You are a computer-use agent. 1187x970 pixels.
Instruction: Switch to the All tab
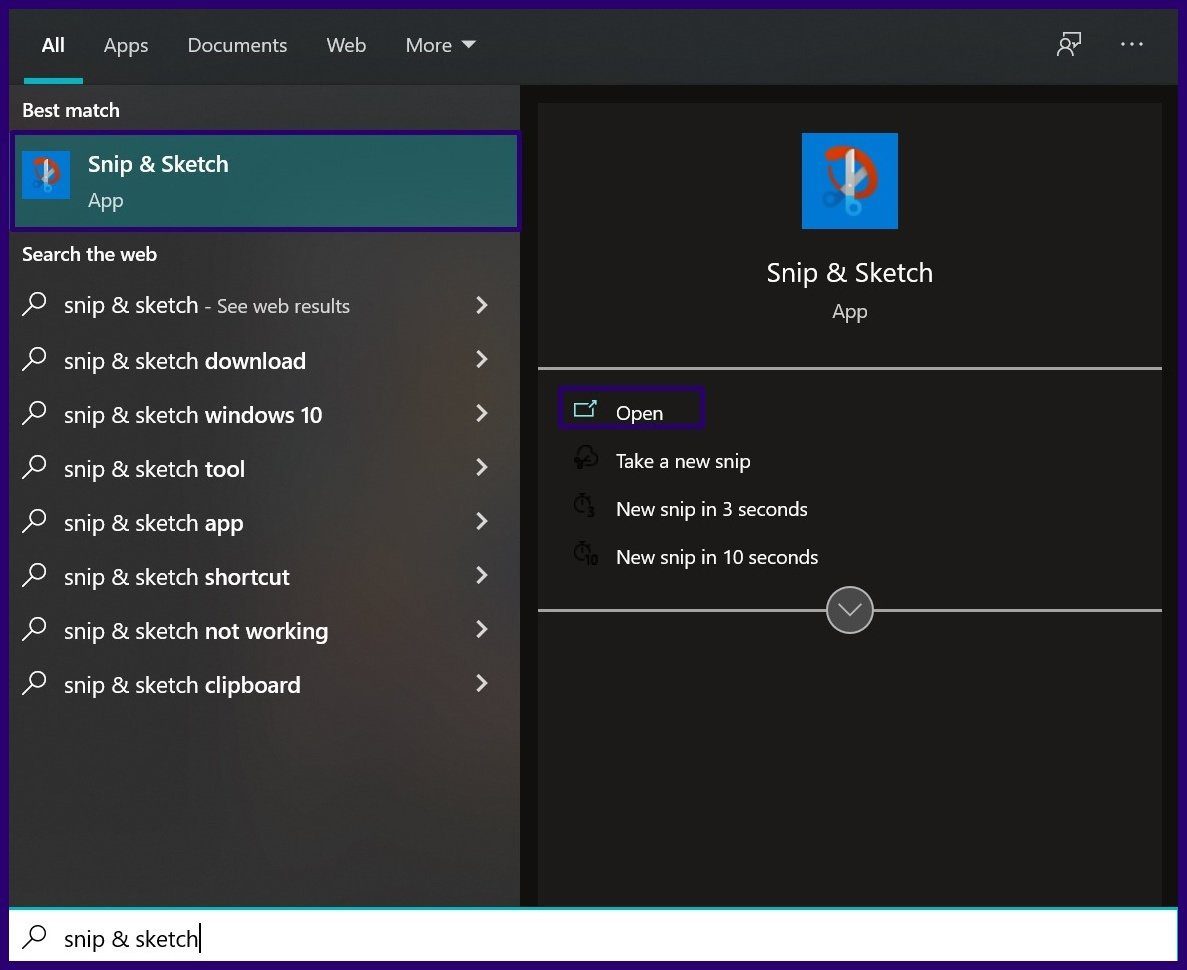[53, 45]
